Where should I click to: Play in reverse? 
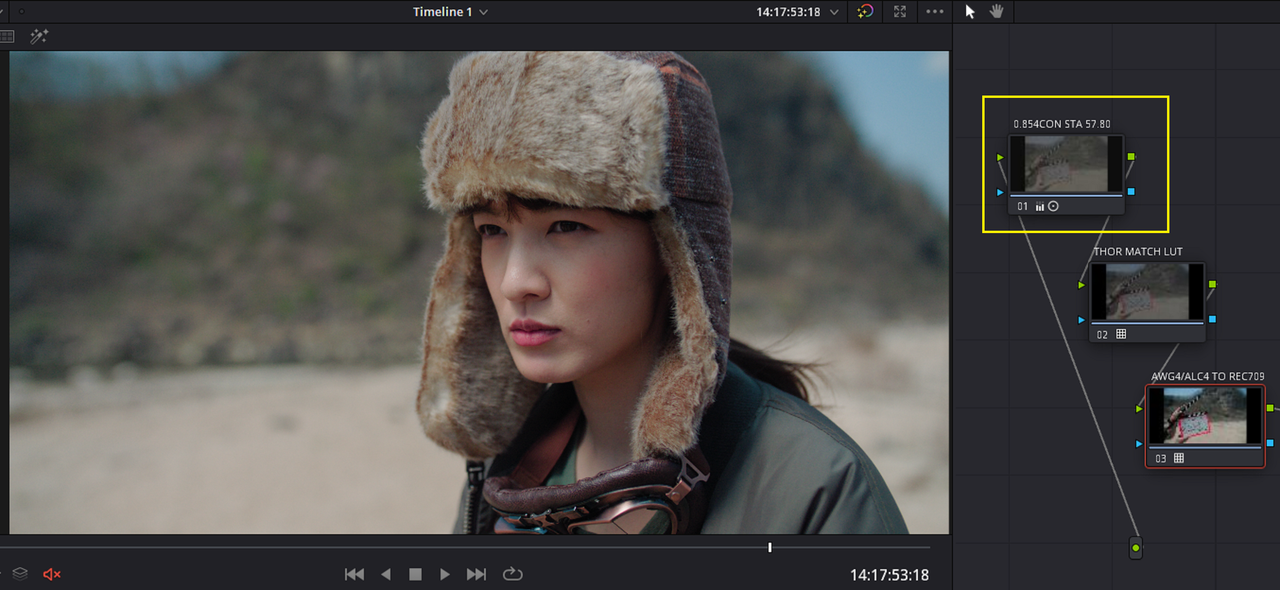pos(386,574)
